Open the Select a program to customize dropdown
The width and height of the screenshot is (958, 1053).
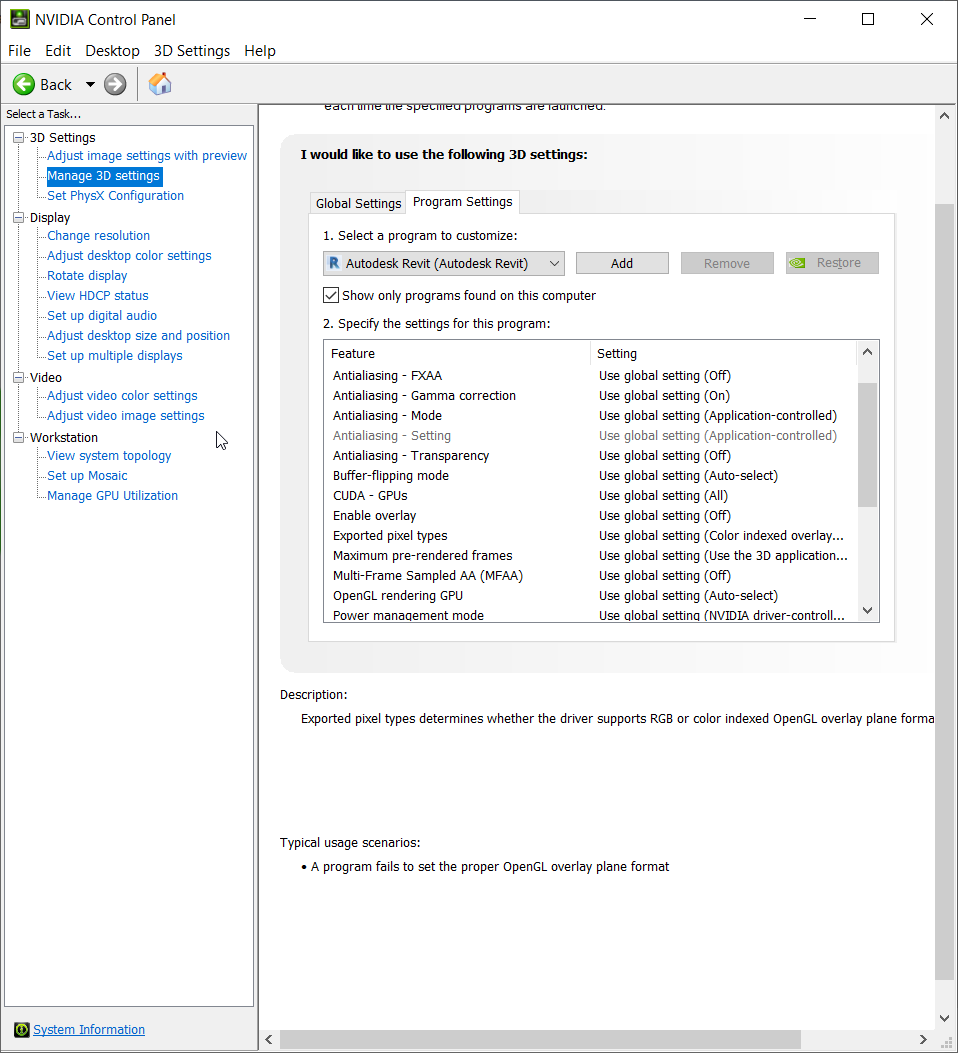(553, 262)
